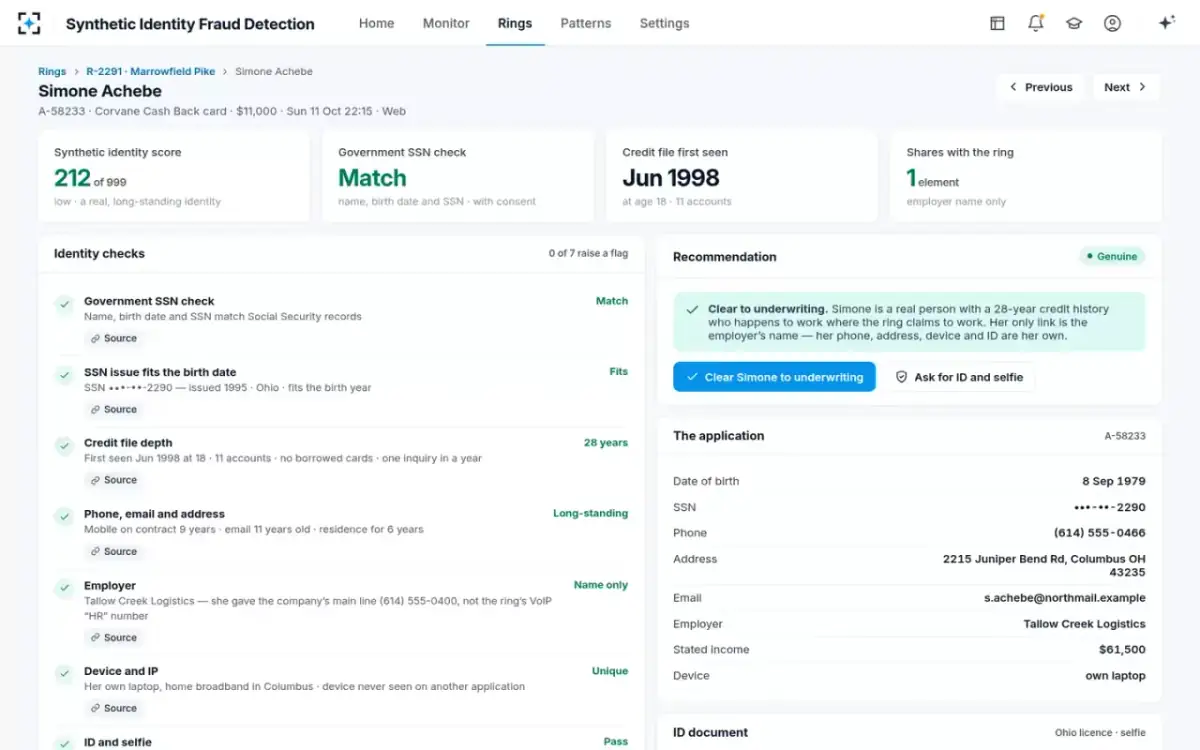The image size is (1200, 750).
Task: Click the Shares with the ring card
Action: (x=1026, y=176)
